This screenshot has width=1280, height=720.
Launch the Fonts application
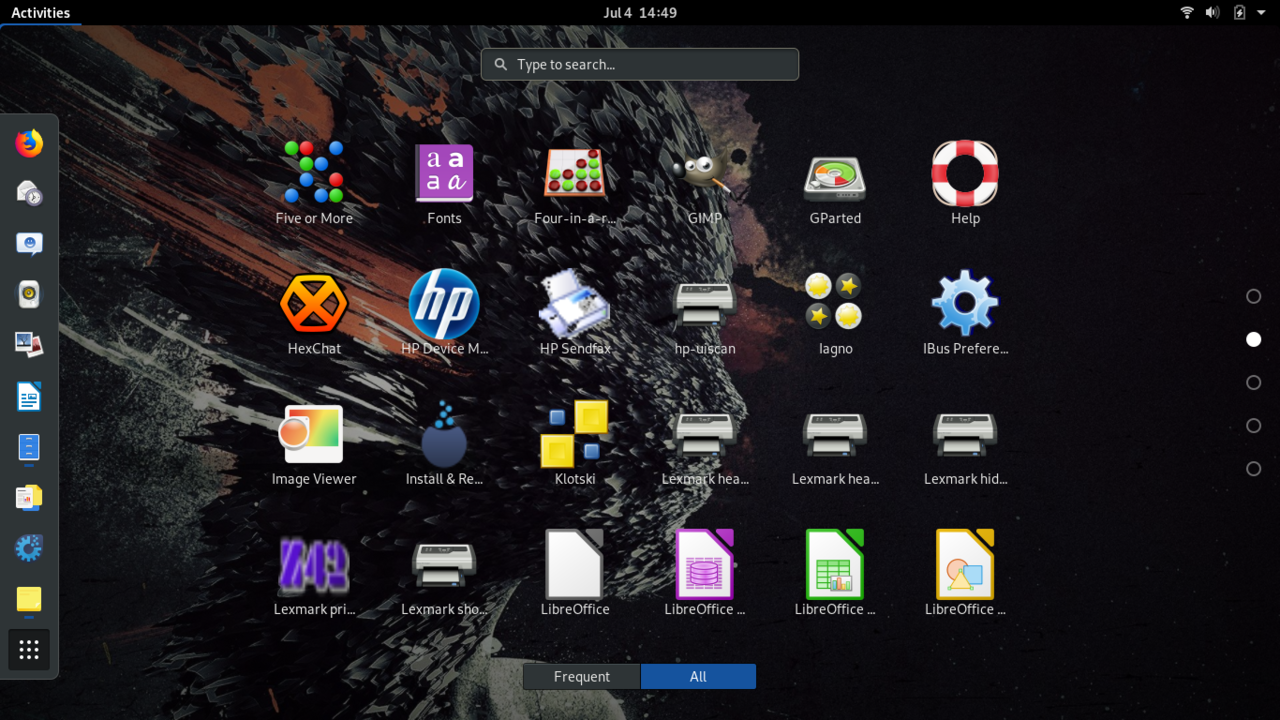click(x=444, y=183)
